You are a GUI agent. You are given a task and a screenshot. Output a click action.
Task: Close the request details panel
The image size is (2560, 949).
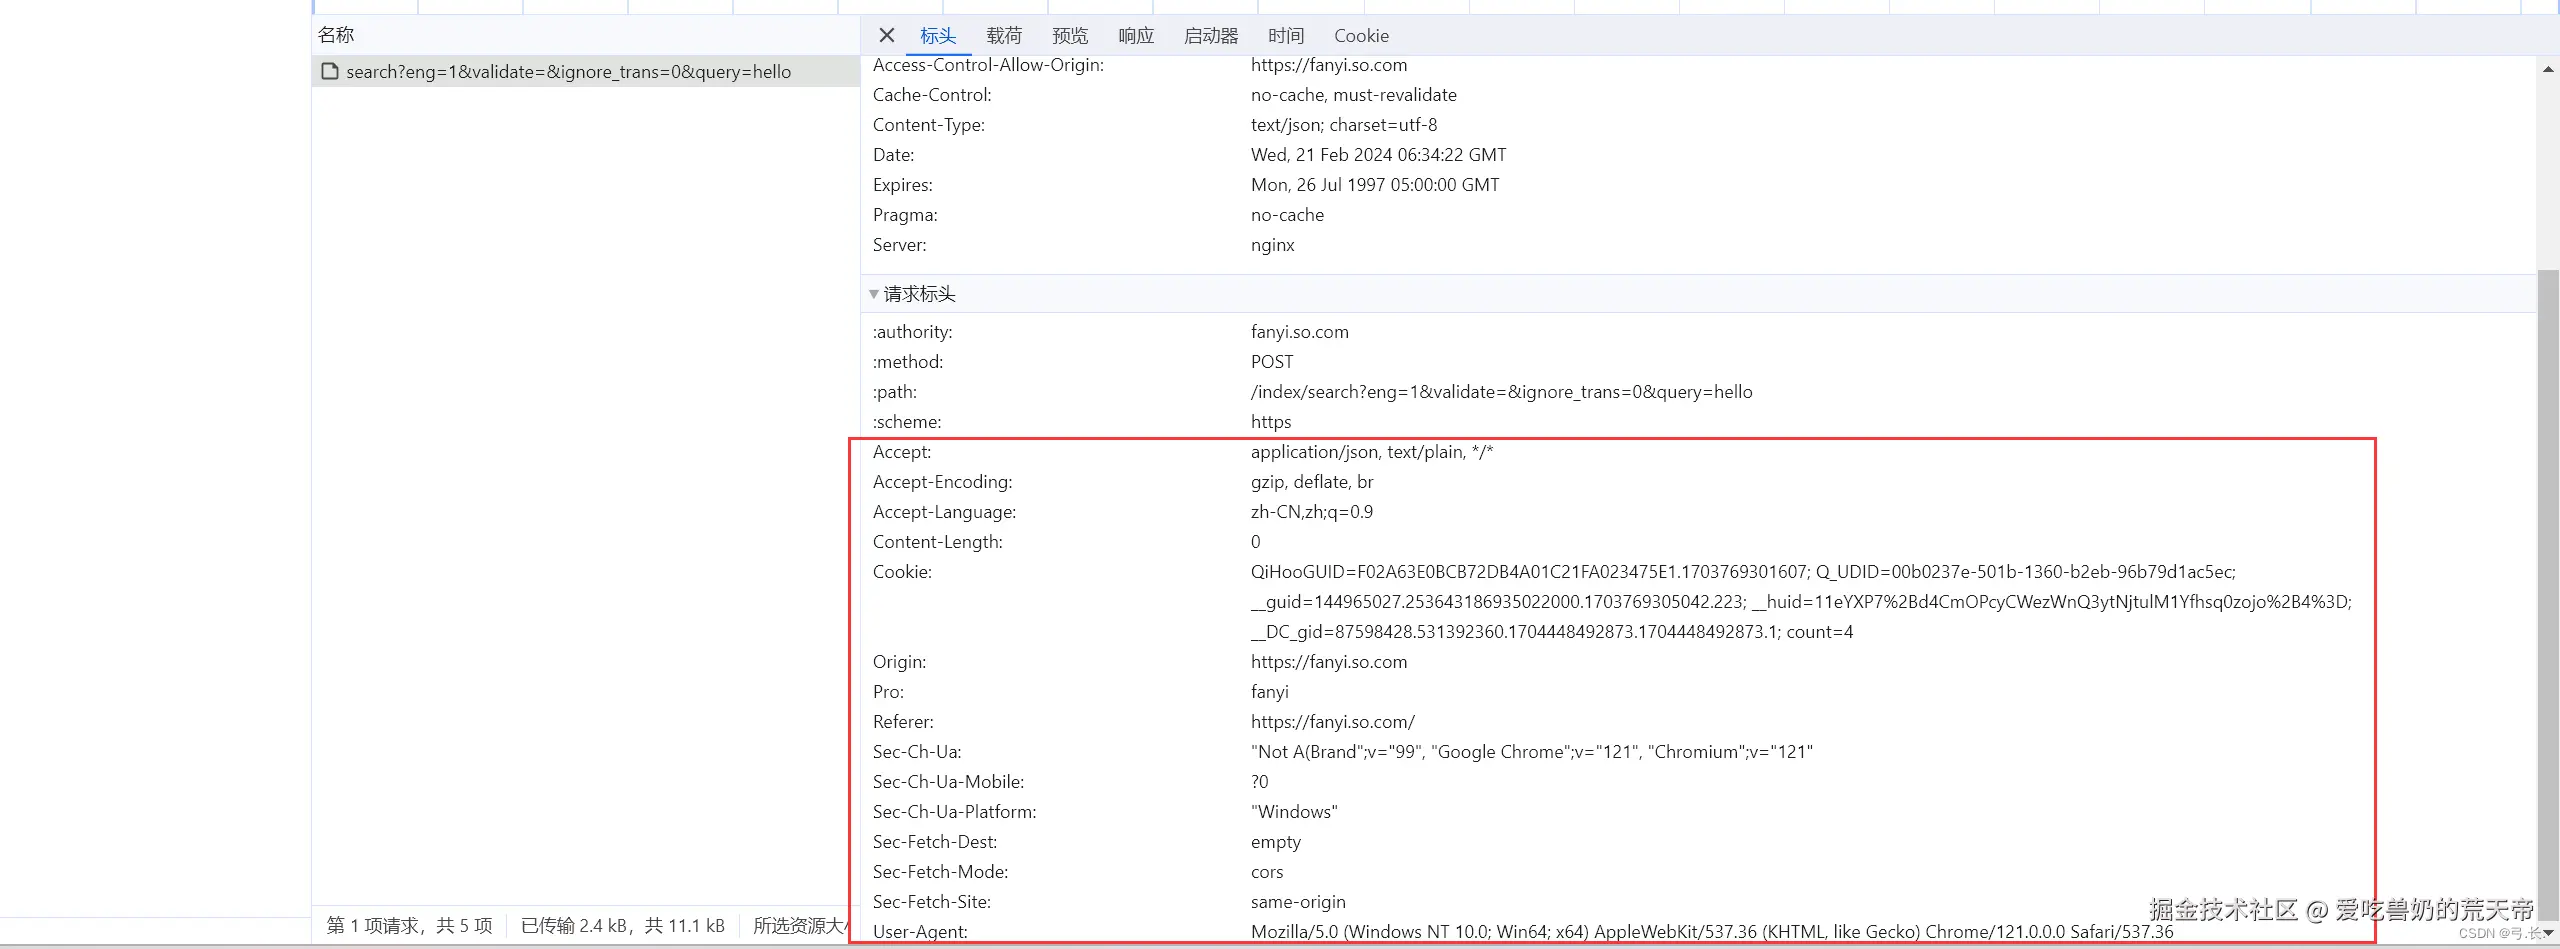(x=886, y=35)
